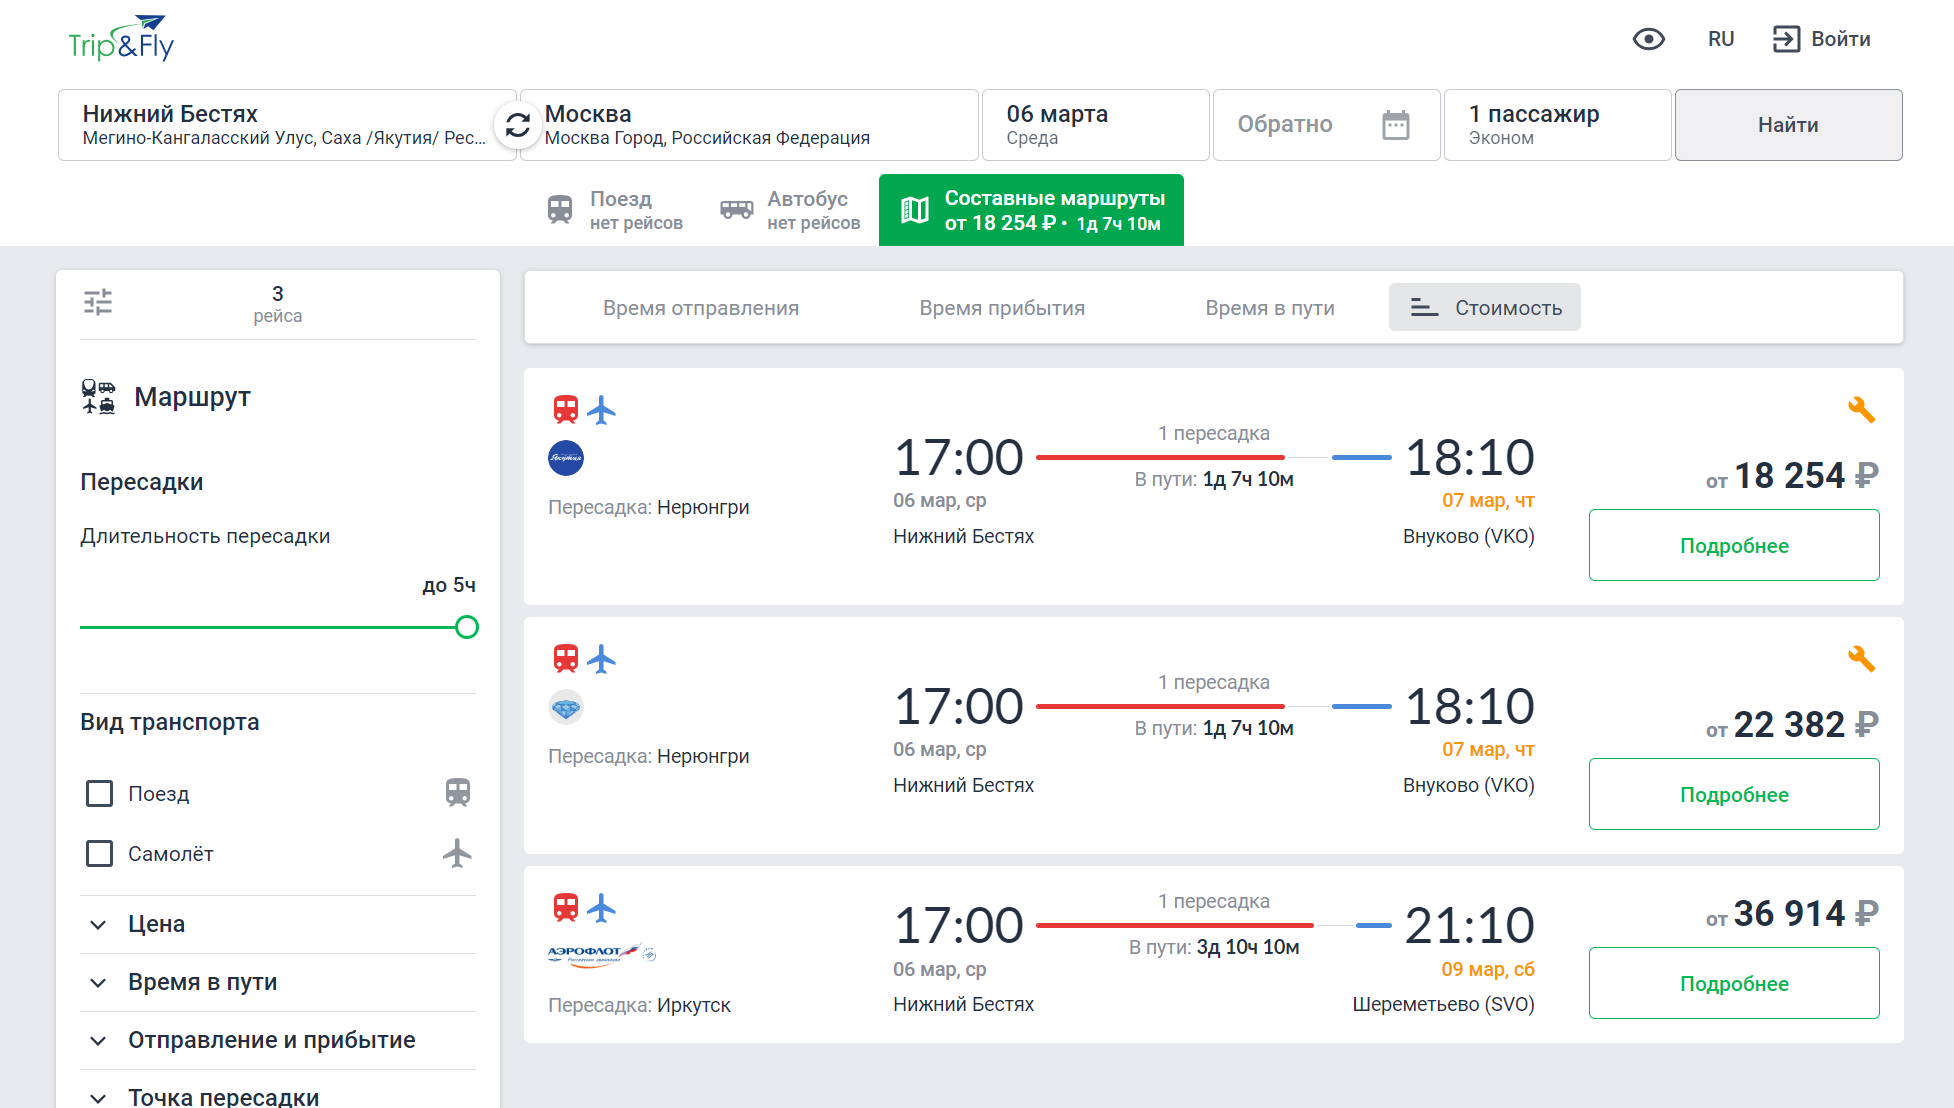The height and width of the screenshot is (1108, 1954).
Task: Edit the Москва destination field
Action: [749, 125]
